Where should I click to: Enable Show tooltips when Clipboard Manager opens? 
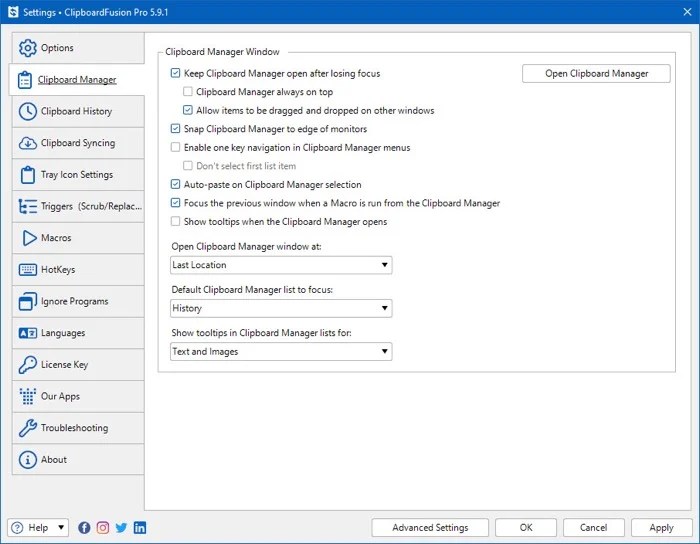coord(175,221)
